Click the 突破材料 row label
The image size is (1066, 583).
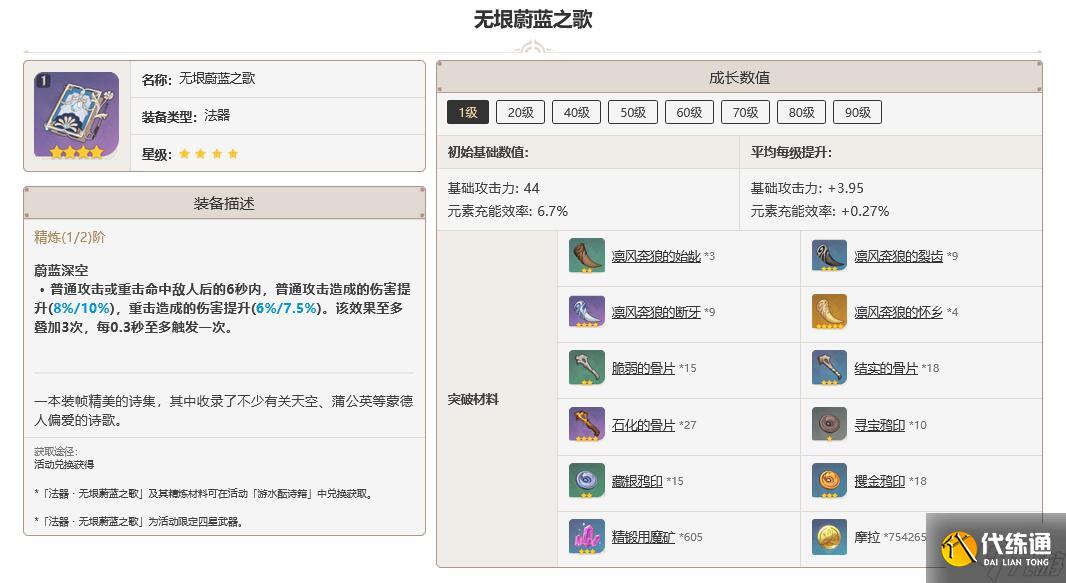[473, 400]
